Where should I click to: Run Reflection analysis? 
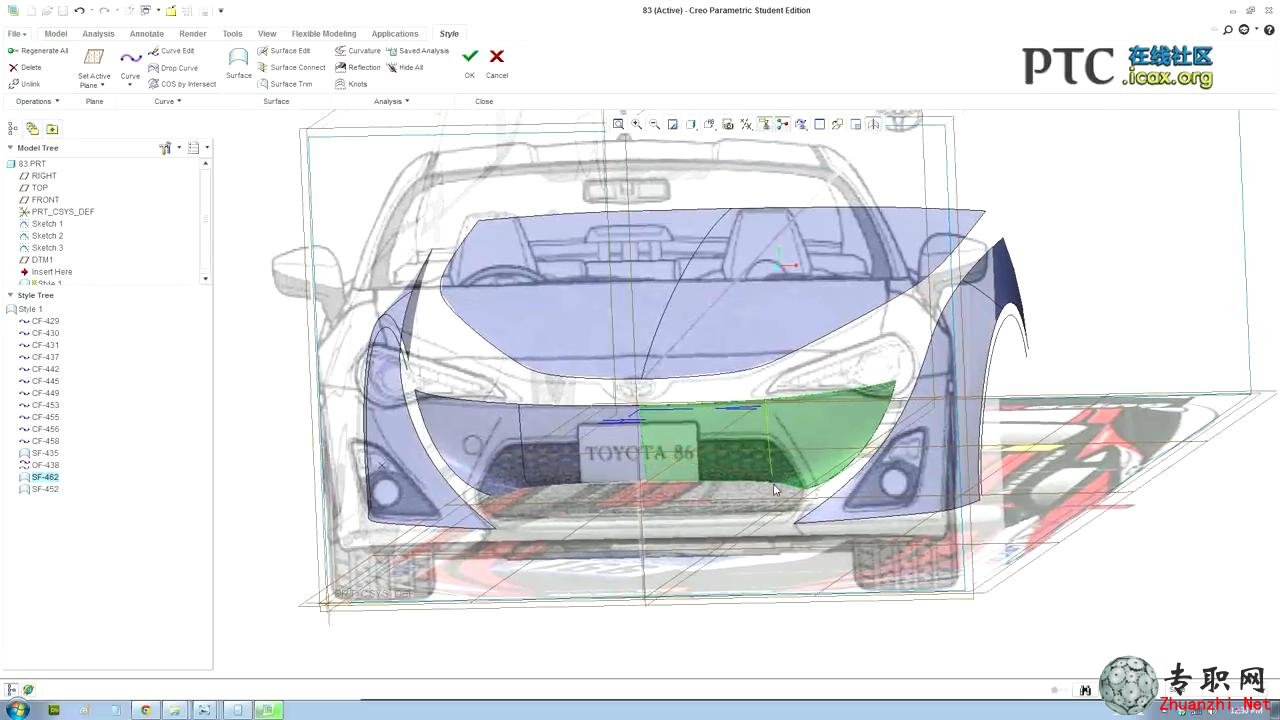[357, 68]
